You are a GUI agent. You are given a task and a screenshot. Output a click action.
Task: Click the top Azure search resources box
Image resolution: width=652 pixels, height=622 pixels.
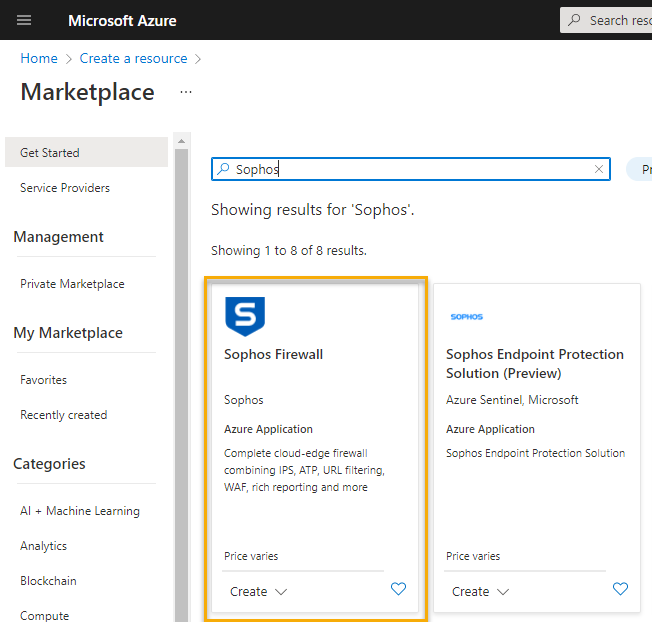point(606,20)
